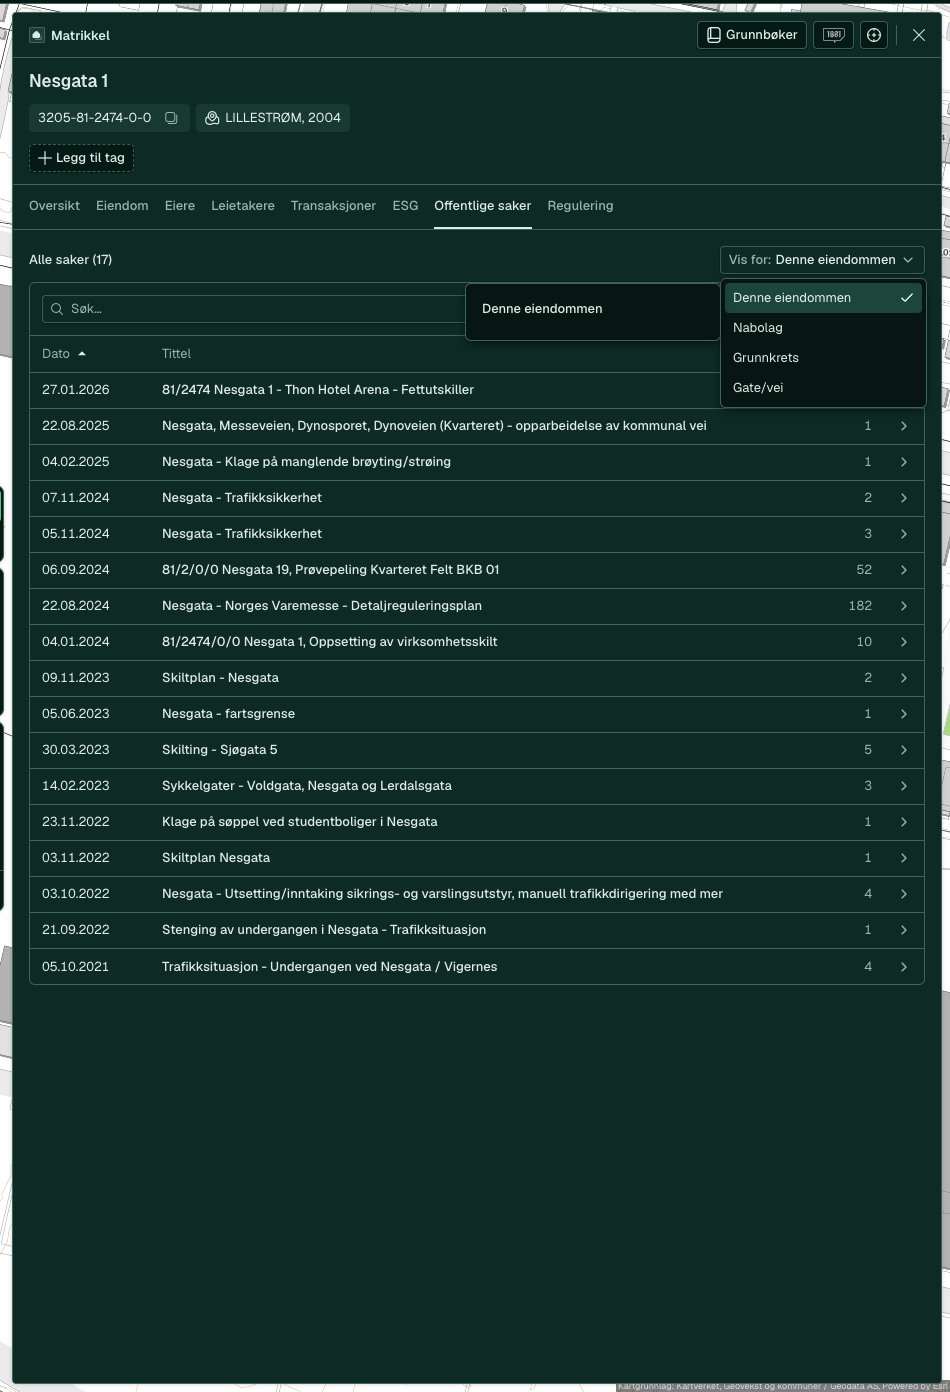Sort by the Dato column arrow
This screenshot has width=950, height=1392.
82,354
